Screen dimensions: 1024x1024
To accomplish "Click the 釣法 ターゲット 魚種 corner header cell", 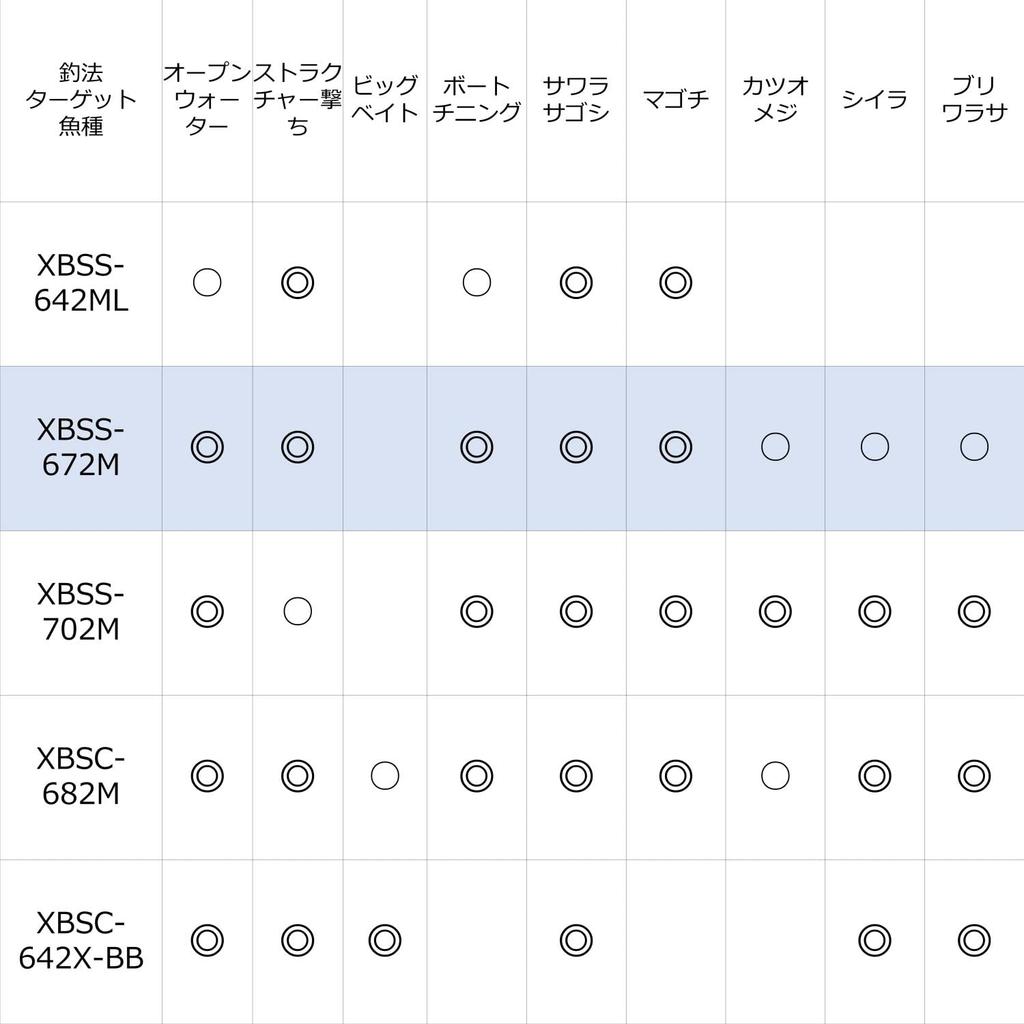I will coord(81,100).
